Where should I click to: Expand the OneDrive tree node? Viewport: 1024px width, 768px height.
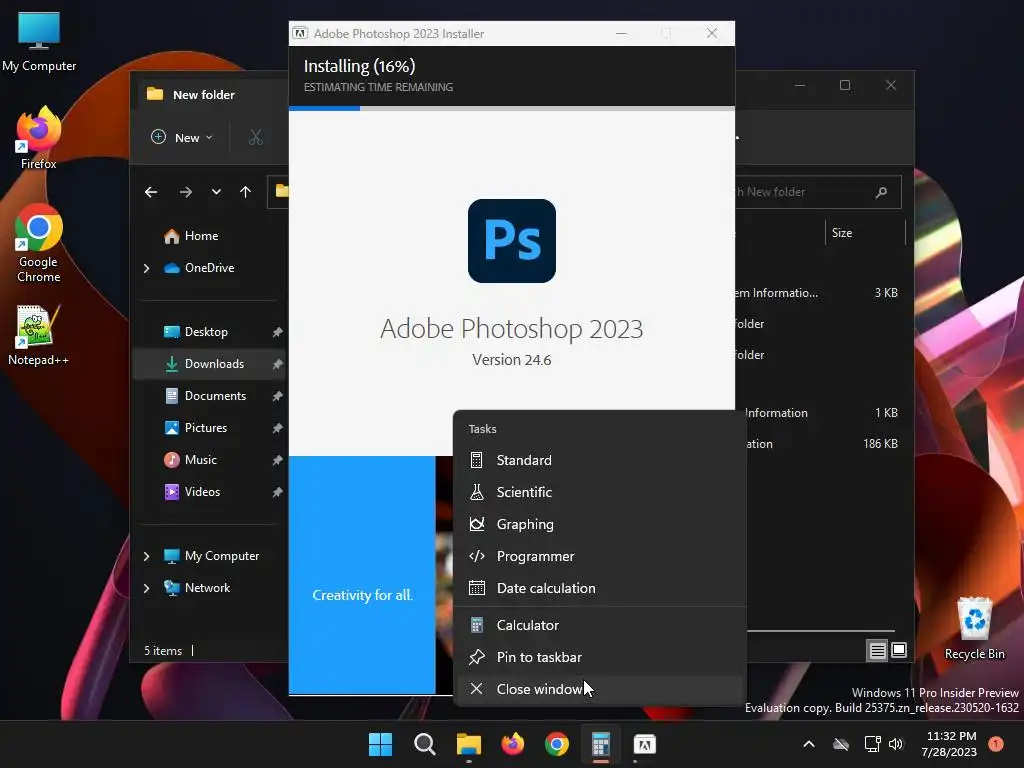point(146,268)
